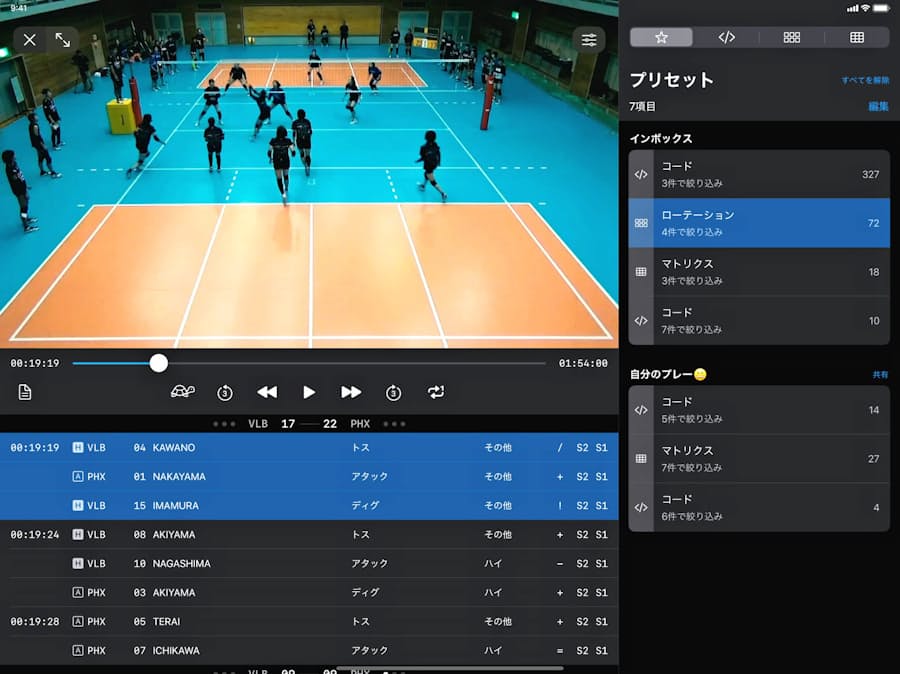The width and height of the screenshot is (900, 674).
Task: Switch to the code filter tab
Action: coord(727,37)
